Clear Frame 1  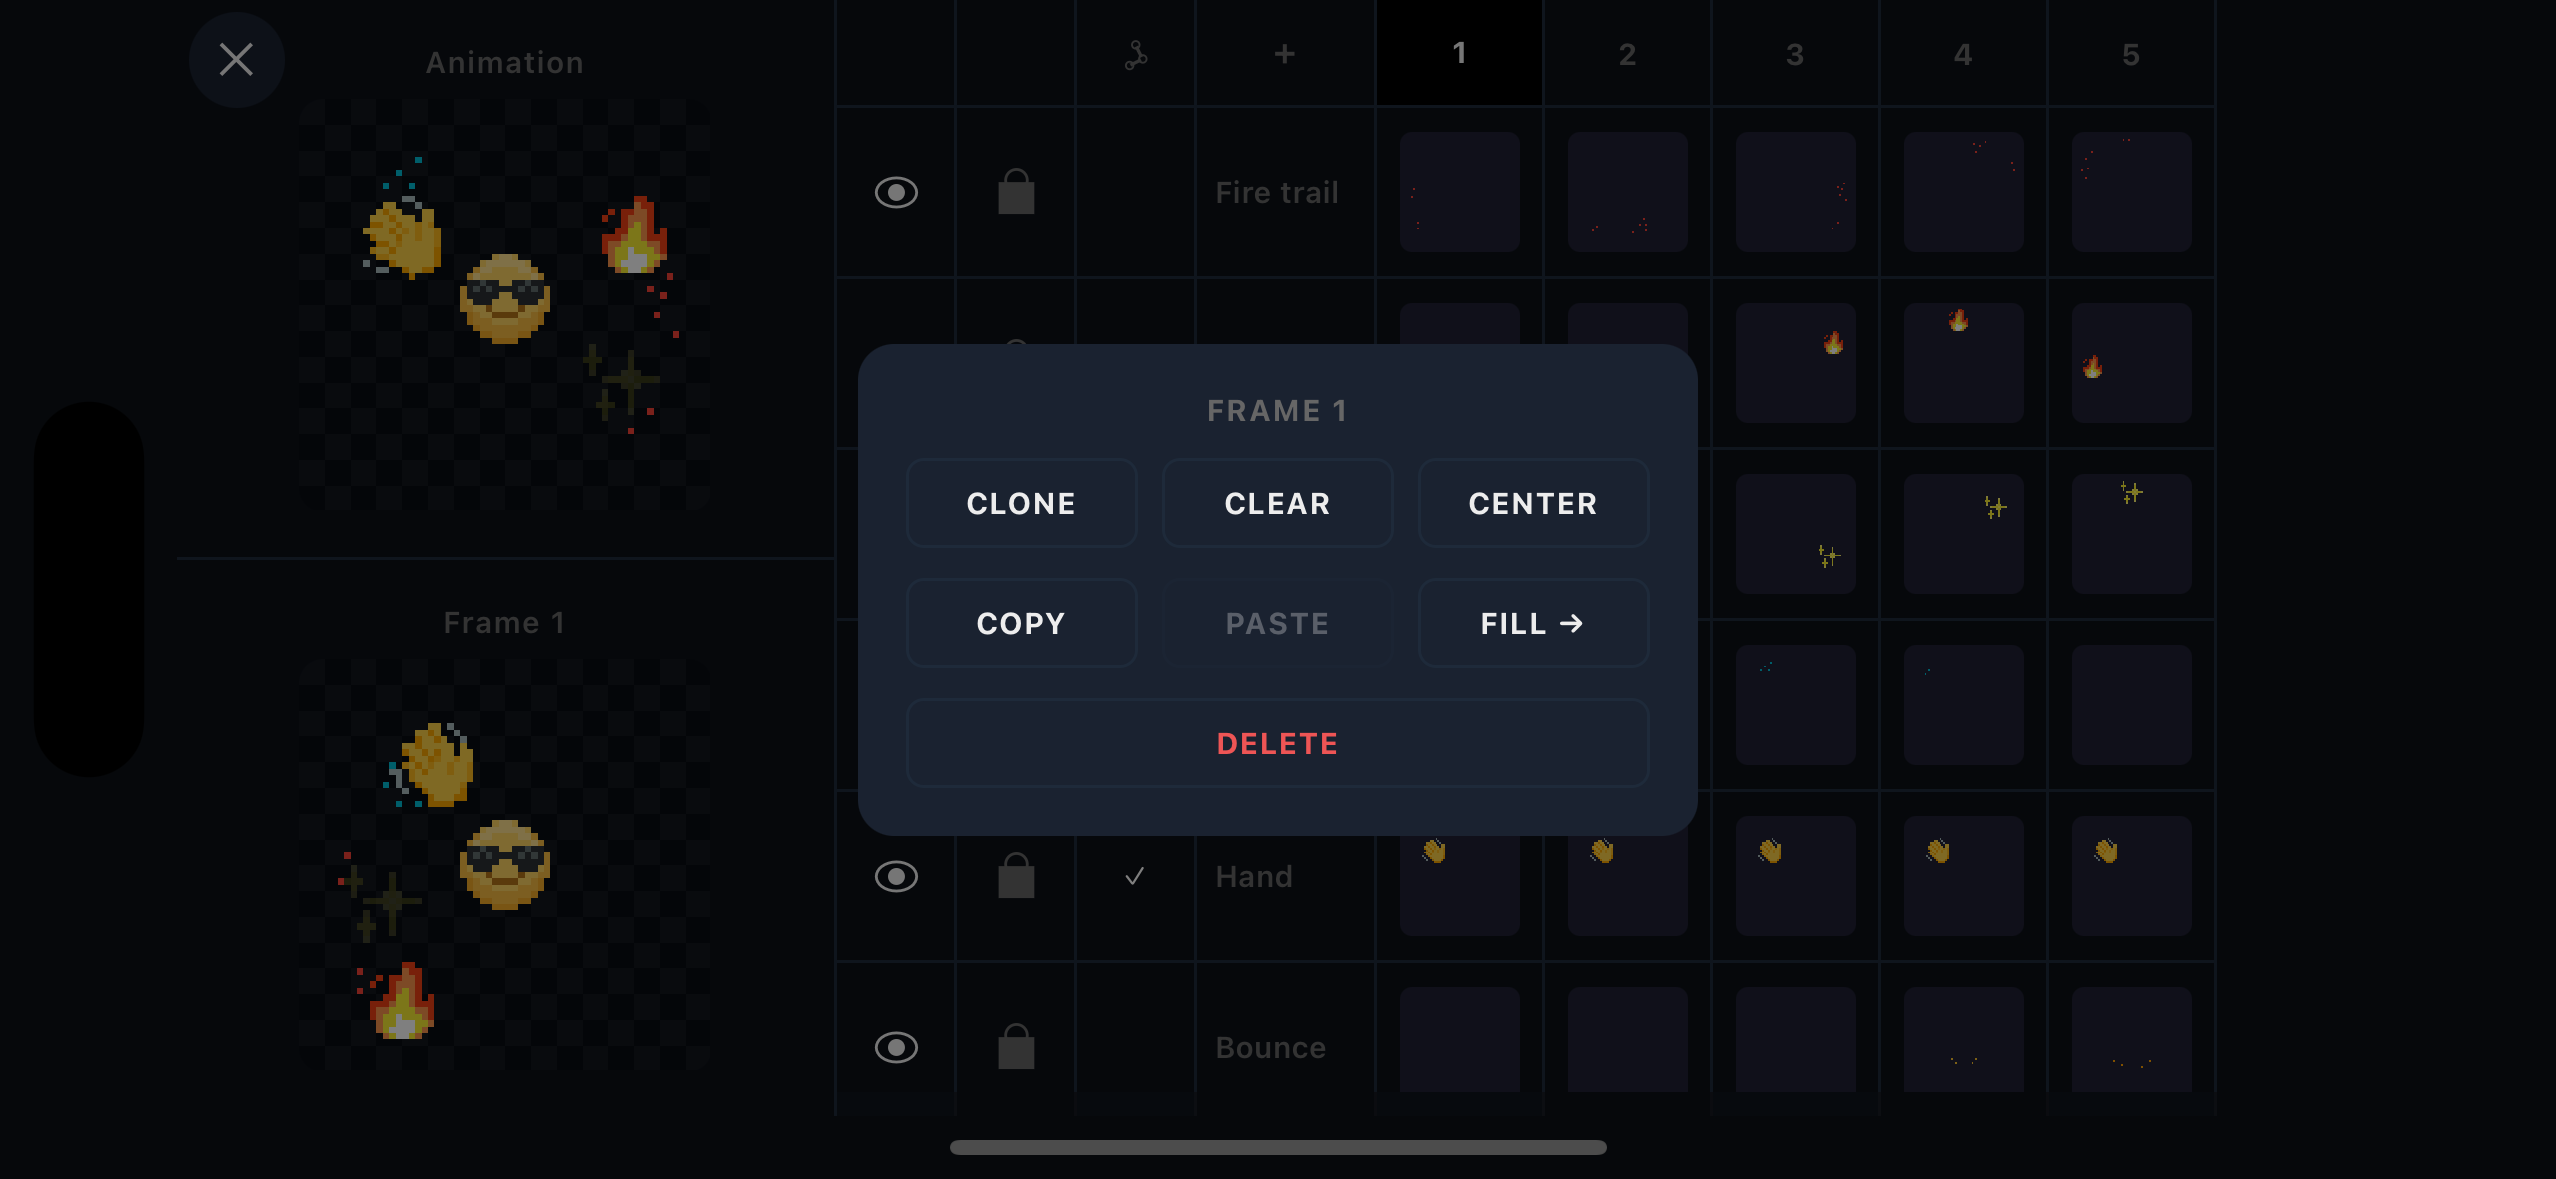1277,503
